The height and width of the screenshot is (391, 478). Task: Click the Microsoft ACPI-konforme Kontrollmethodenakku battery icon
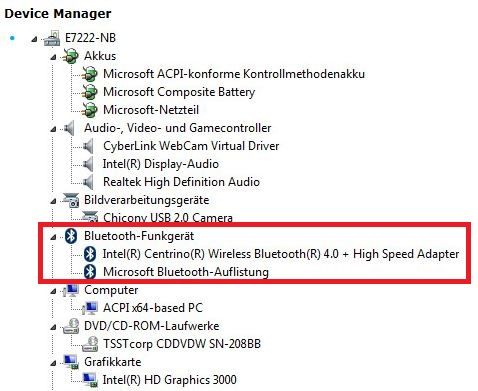[x=90, y=74]
